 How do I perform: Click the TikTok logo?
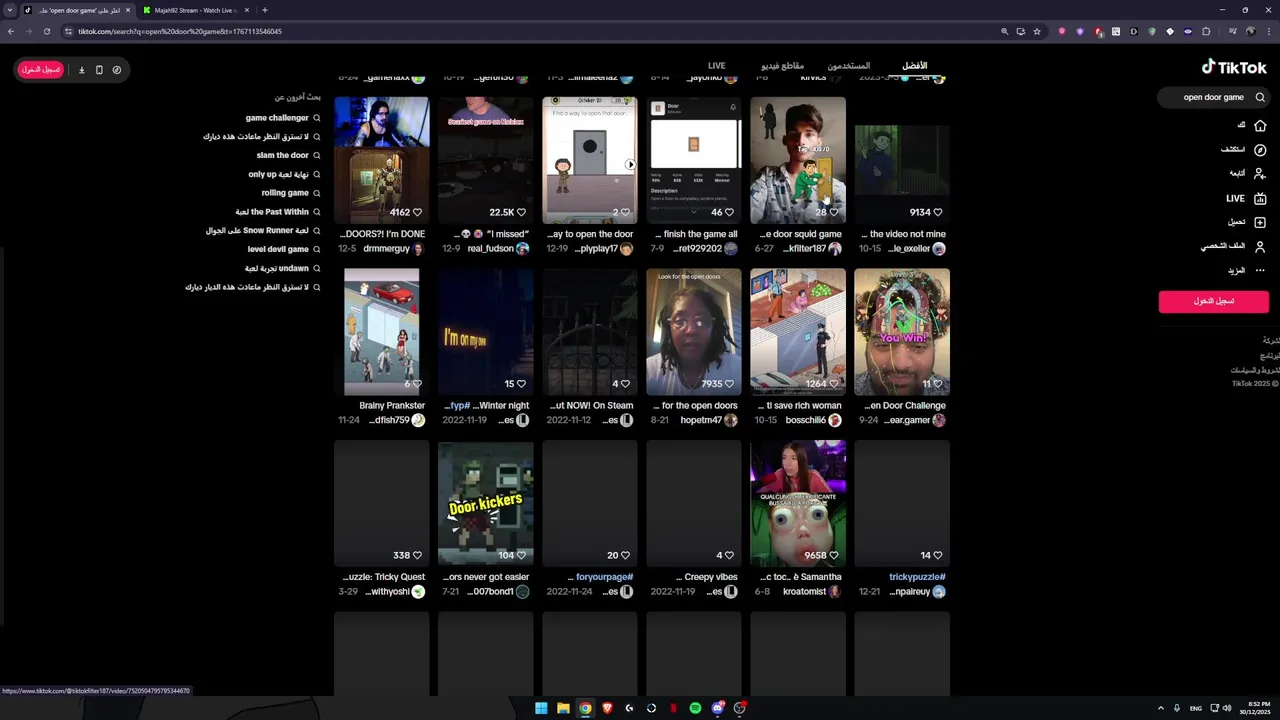[x=1234, y=67]
